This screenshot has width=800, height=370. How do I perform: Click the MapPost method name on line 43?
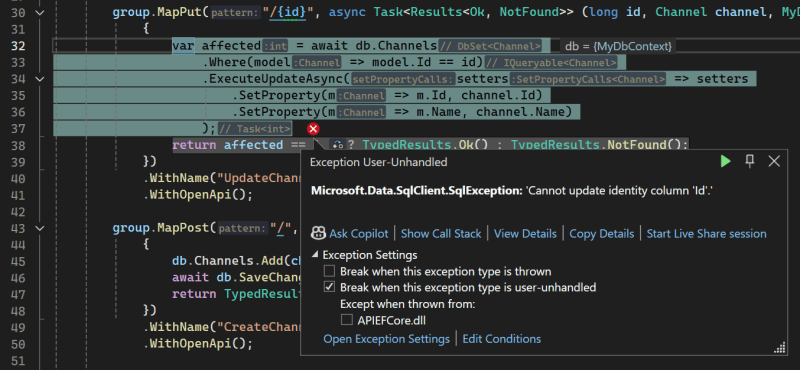[184, 228]
